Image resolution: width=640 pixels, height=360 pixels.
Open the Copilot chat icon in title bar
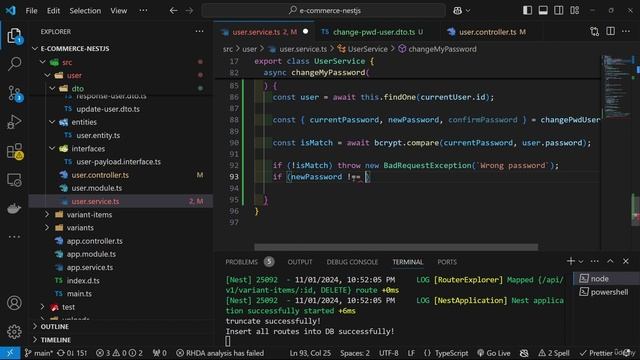point(458,11)
